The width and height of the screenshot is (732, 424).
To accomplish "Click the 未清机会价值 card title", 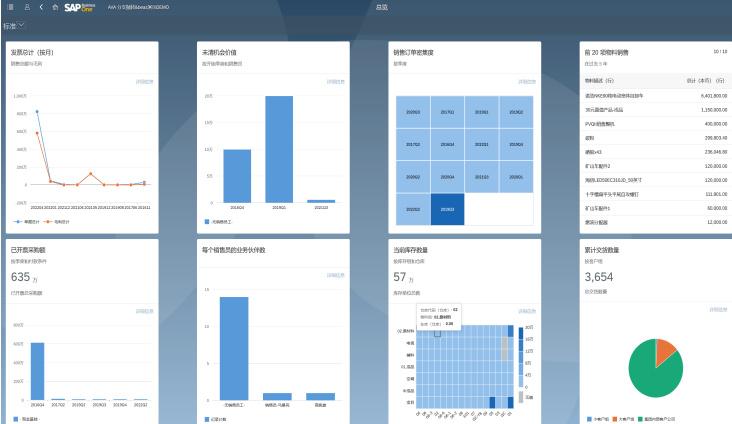I will pyautogui.click(x=219, y=52).
